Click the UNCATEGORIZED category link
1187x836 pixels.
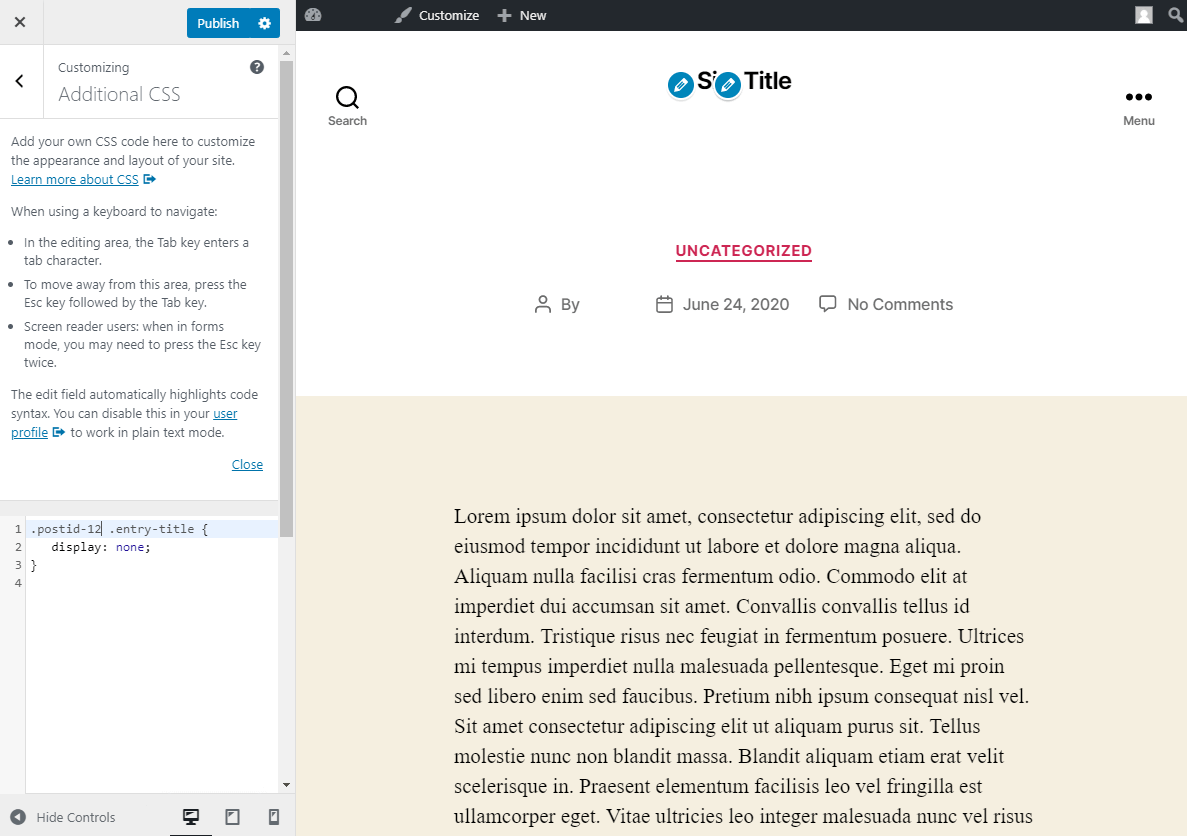click(x=743, y=251)
